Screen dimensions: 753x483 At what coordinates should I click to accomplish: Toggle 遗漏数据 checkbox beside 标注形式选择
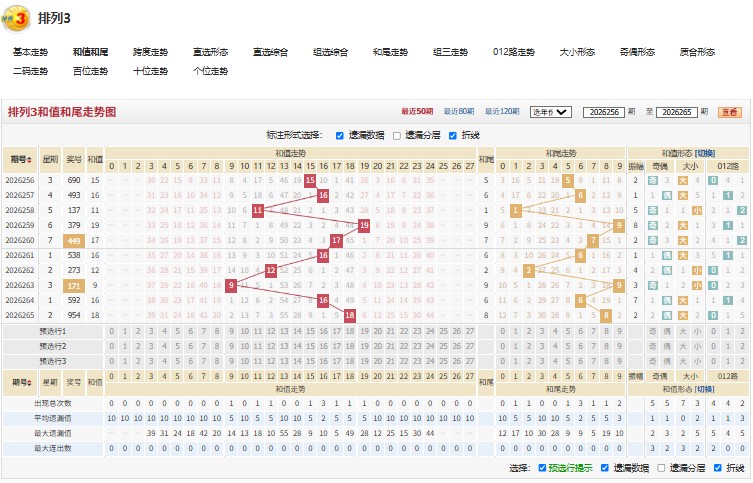[340, 136]
